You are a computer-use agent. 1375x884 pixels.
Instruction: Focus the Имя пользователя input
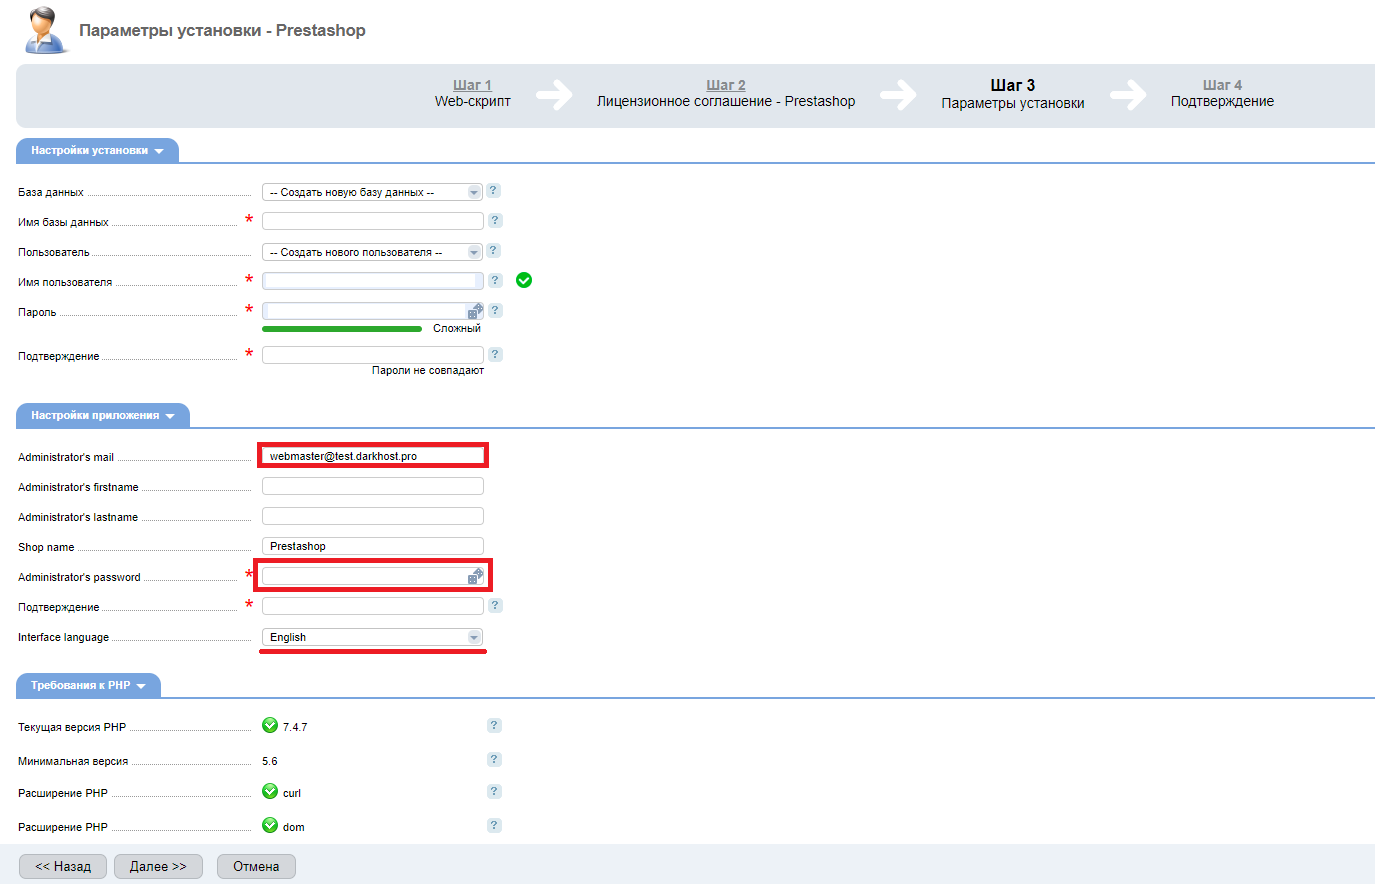tap(373, 281)
